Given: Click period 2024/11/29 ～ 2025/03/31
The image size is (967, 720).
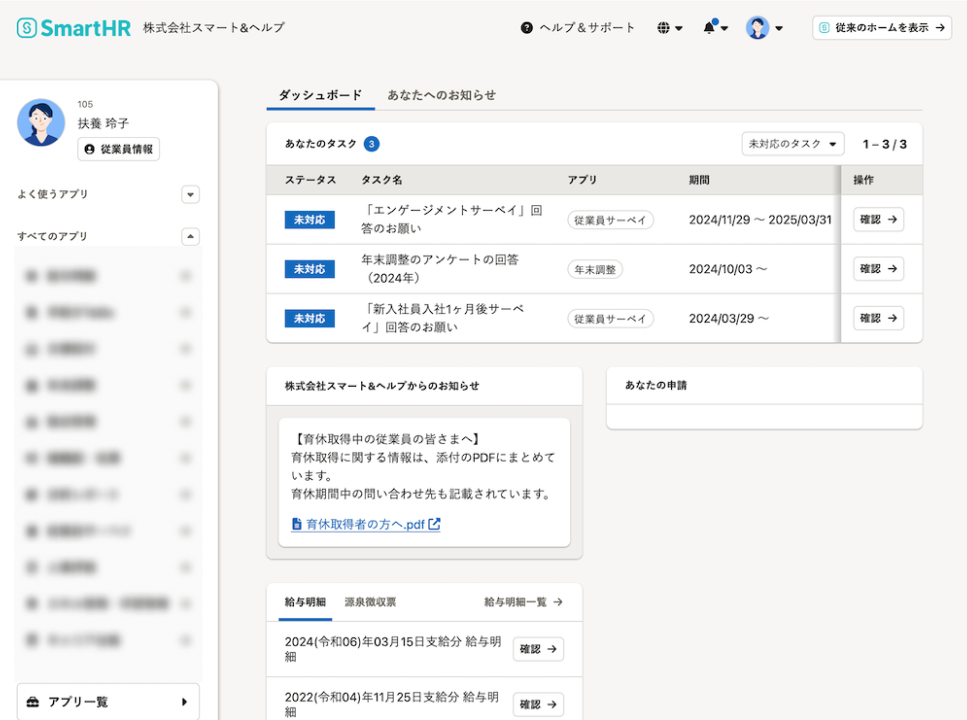Looking at the screenshot, I should point(760,220).
